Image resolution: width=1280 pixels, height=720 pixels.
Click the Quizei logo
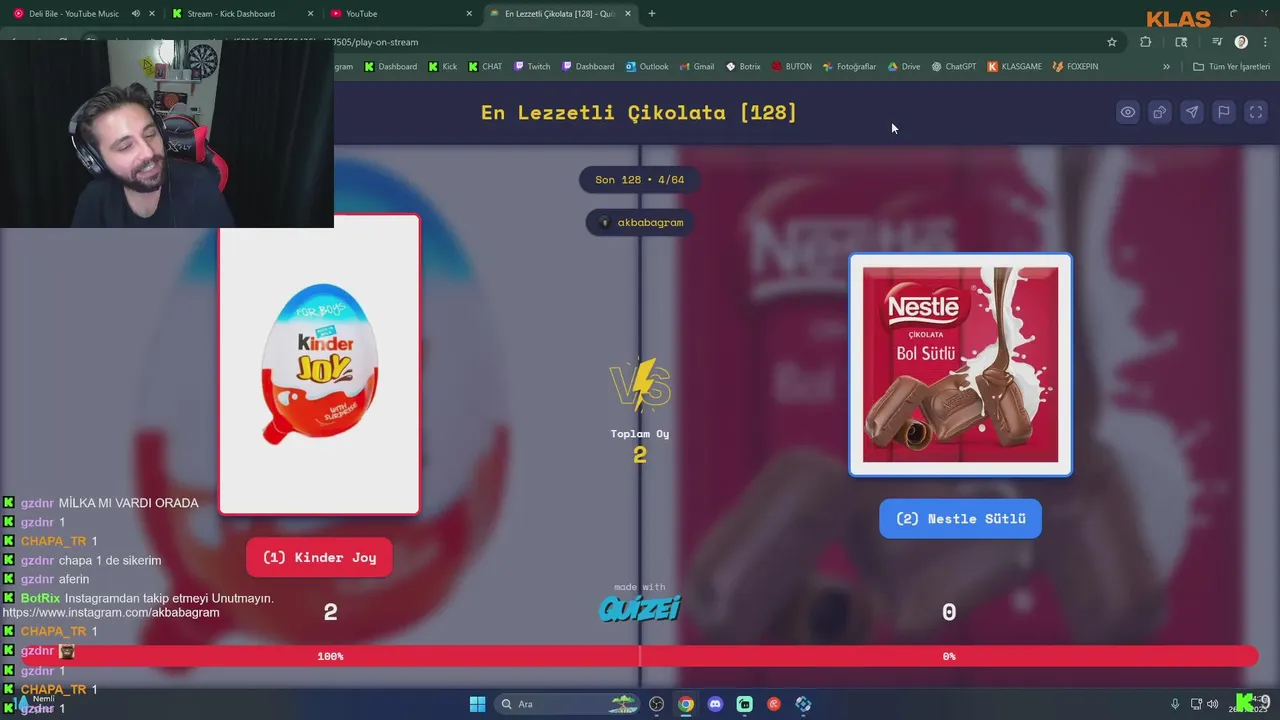(640, 607)
